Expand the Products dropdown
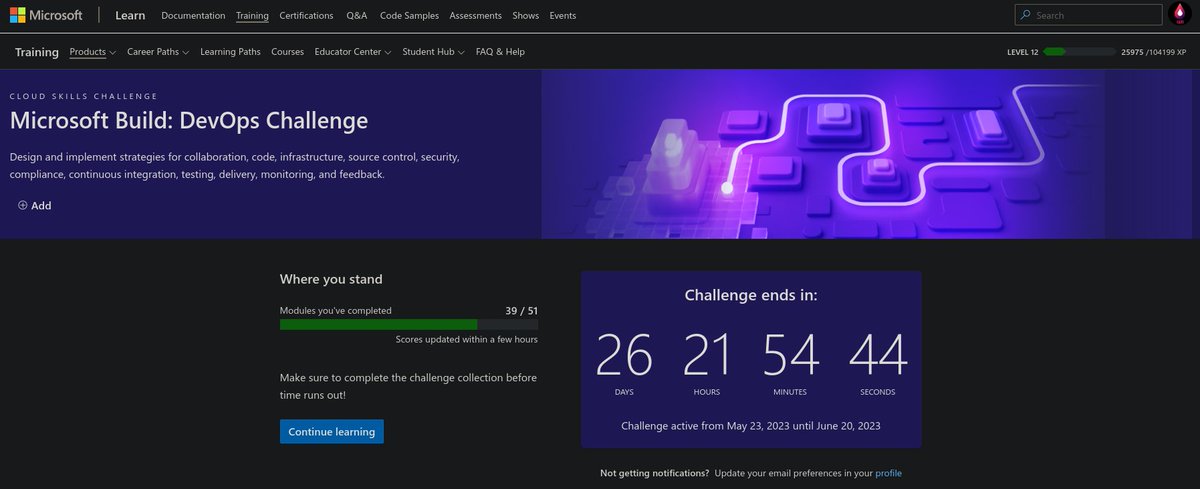Image resolution: width=1200 pixels, height=489 pixels. click(x=93, y=52)
